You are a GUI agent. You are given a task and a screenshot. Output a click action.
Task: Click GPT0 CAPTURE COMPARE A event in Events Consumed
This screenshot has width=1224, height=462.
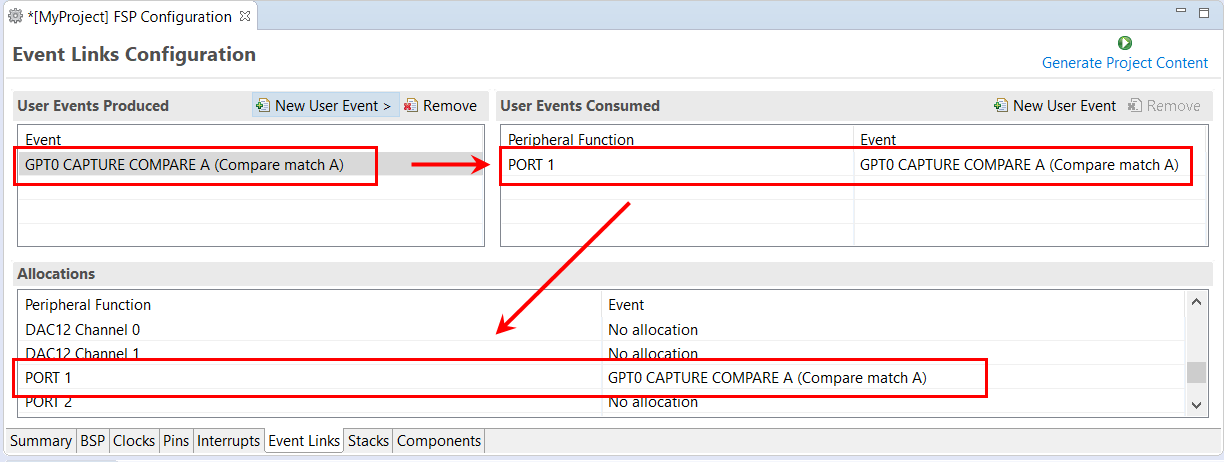point(1019,165)
